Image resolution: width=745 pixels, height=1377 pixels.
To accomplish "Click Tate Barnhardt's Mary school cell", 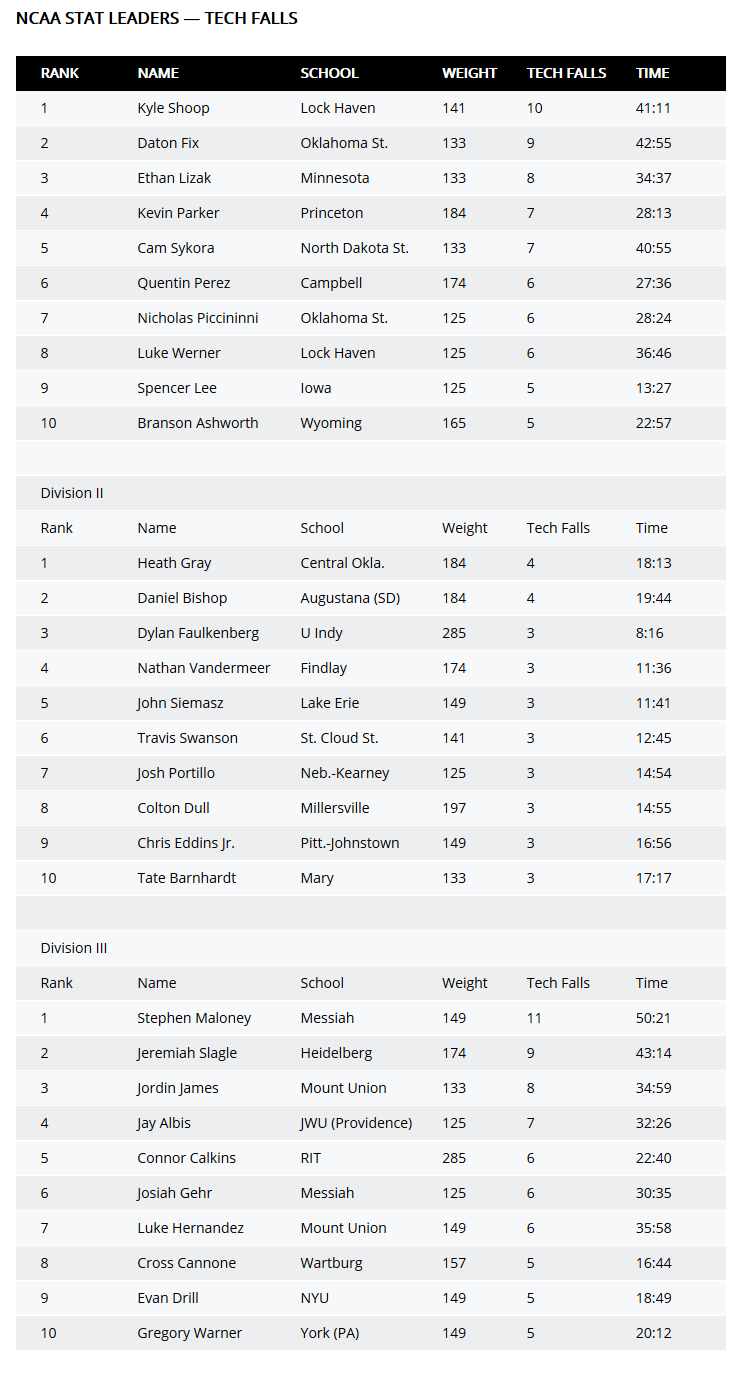I will click(x=317, y=878).
